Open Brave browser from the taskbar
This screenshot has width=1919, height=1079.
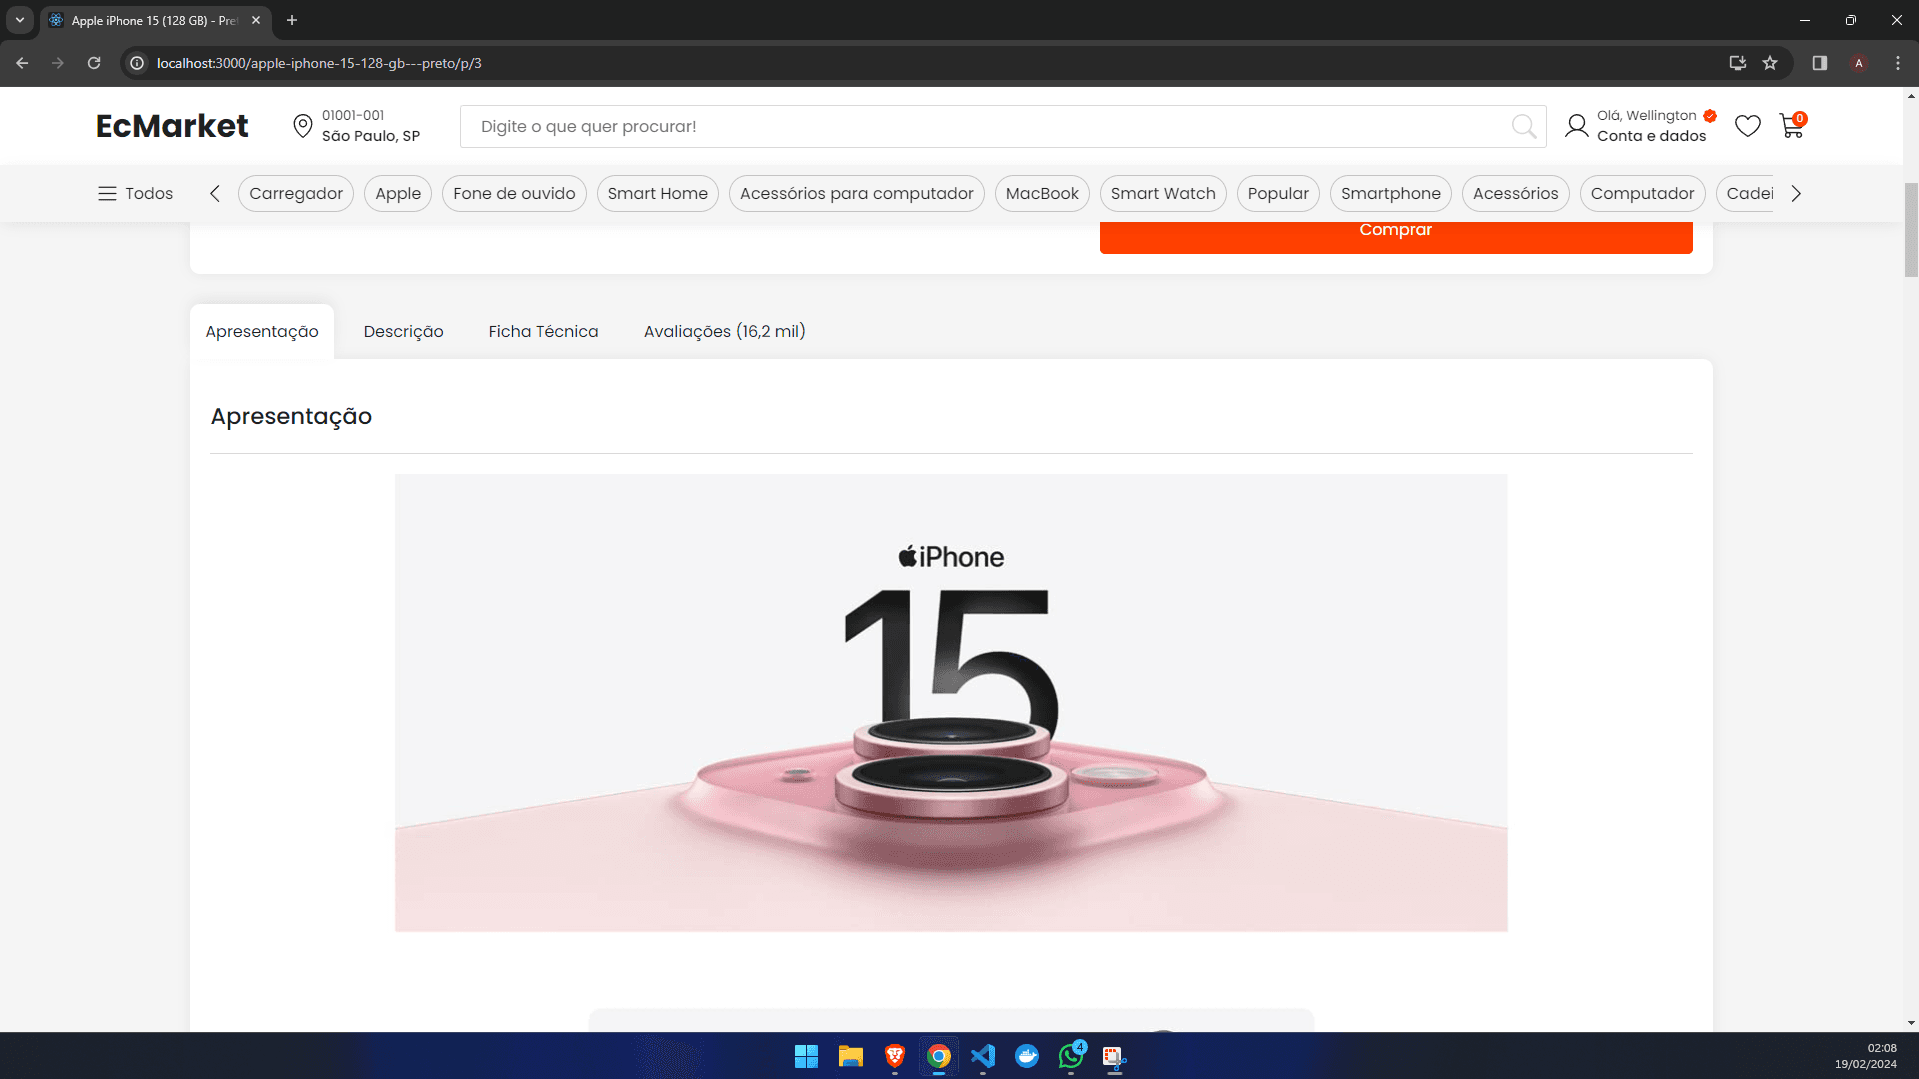pos(895,1056)
